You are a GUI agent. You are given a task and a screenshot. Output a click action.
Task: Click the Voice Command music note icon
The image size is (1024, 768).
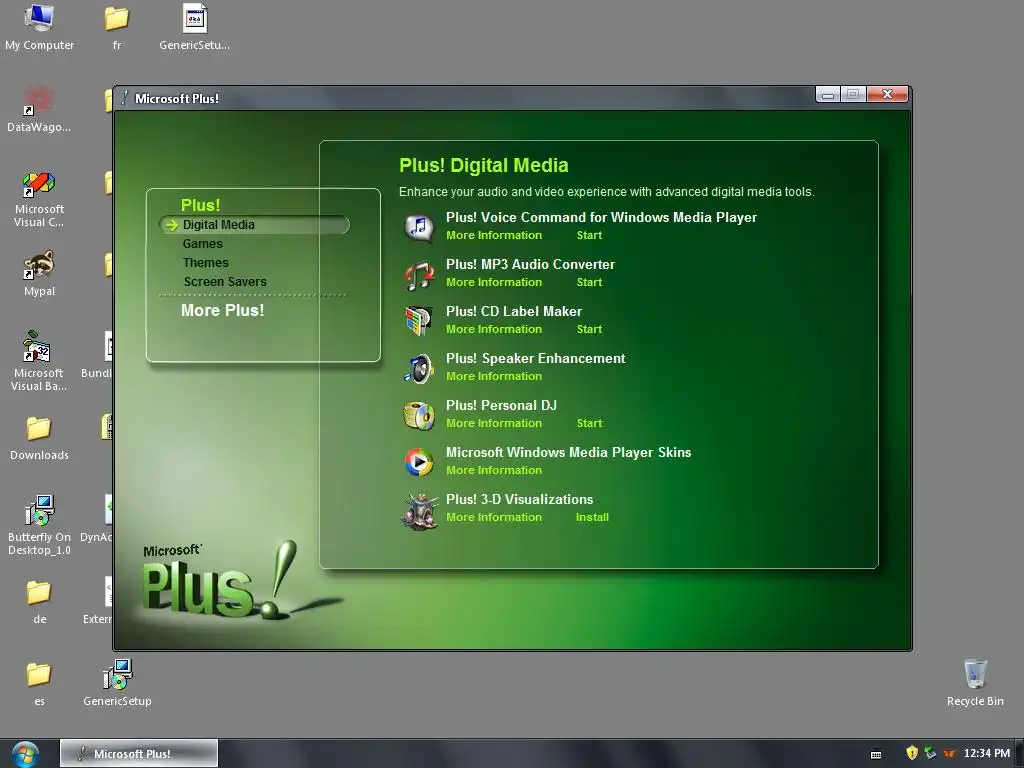[419, 227]
